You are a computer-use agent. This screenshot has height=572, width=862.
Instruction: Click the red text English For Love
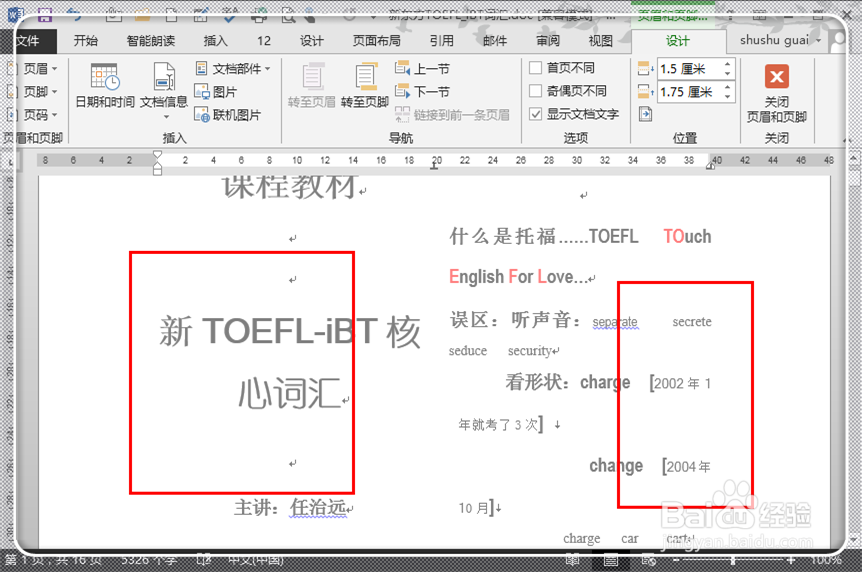[518, 276]
